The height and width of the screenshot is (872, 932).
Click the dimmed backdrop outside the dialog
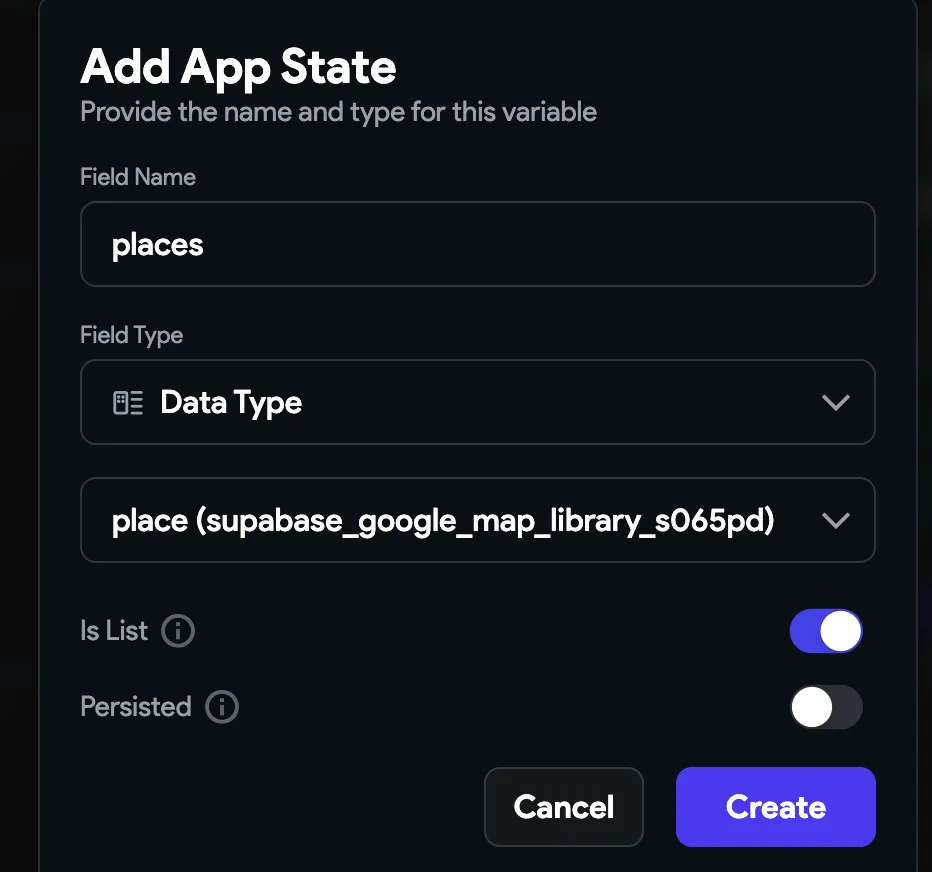tap(18, 400)
